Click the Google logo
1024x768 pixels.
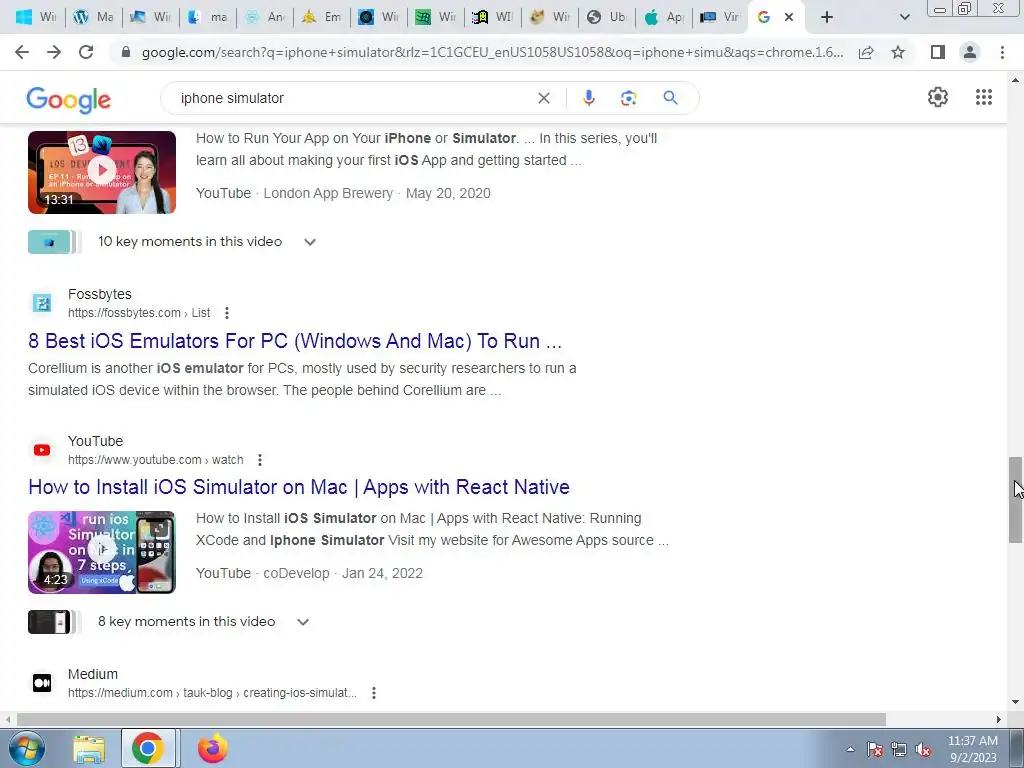coord(69,100)
